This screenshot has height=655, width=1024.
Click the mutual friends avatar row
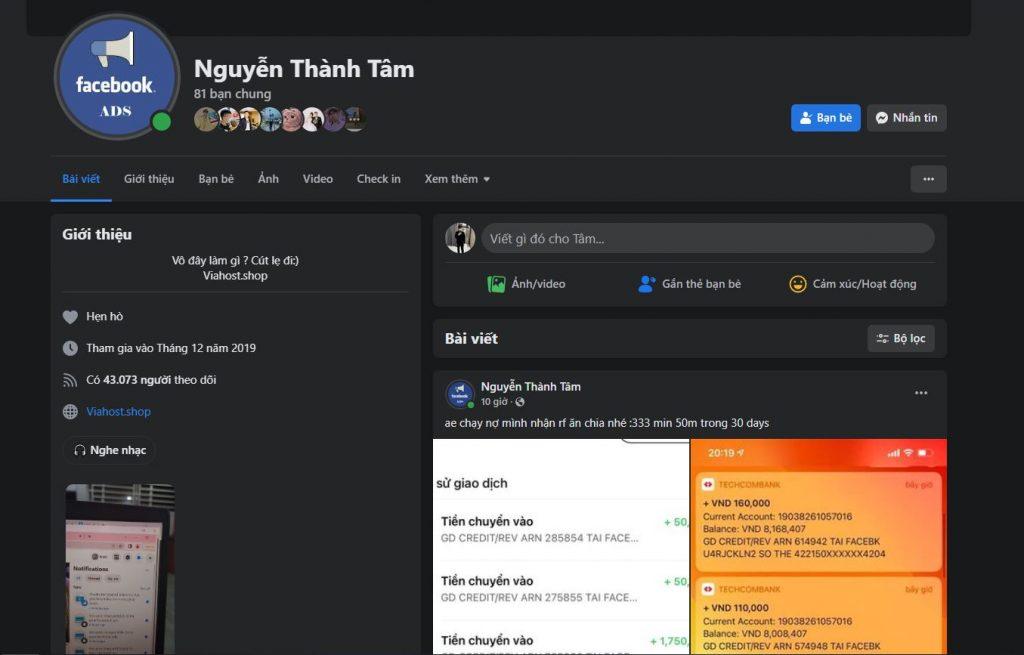(x=279, y=120)
